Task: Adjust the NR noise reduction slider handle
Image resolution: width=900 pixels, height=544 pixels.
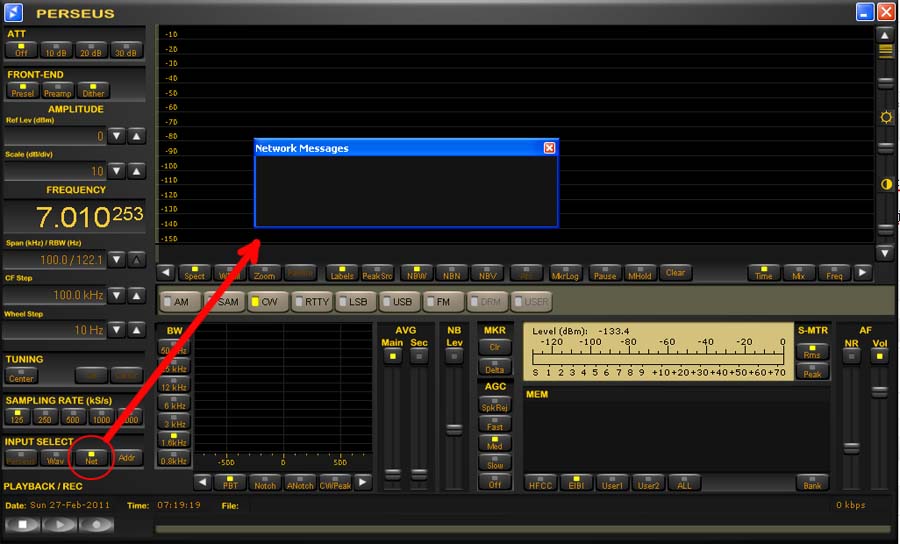Action: (x=852, y=448)
